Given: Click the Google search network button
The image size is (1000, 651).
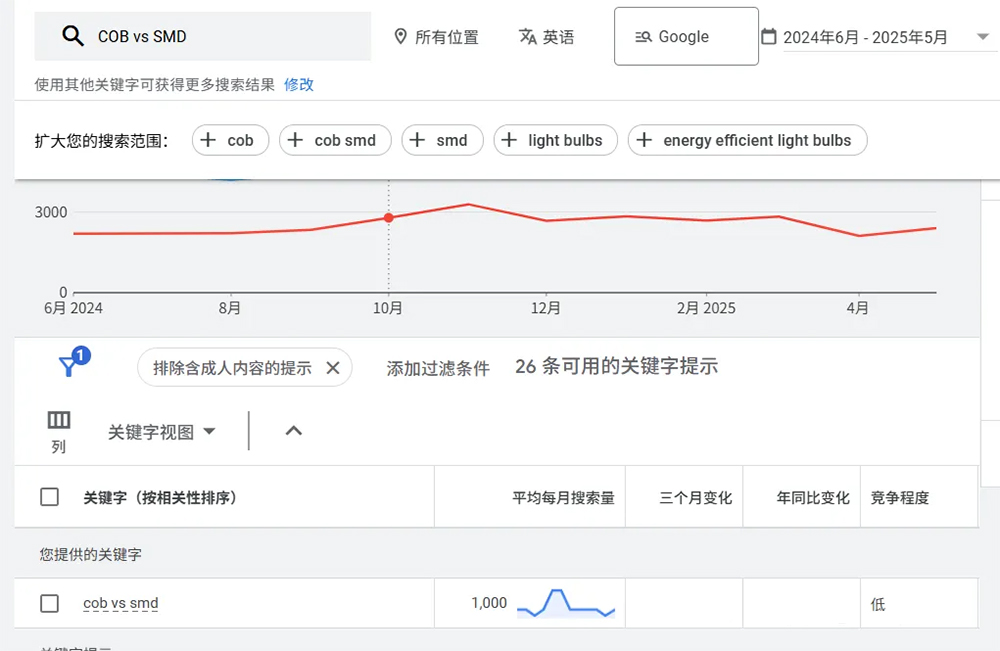Looking at the screenshot, I should point(686,36).
